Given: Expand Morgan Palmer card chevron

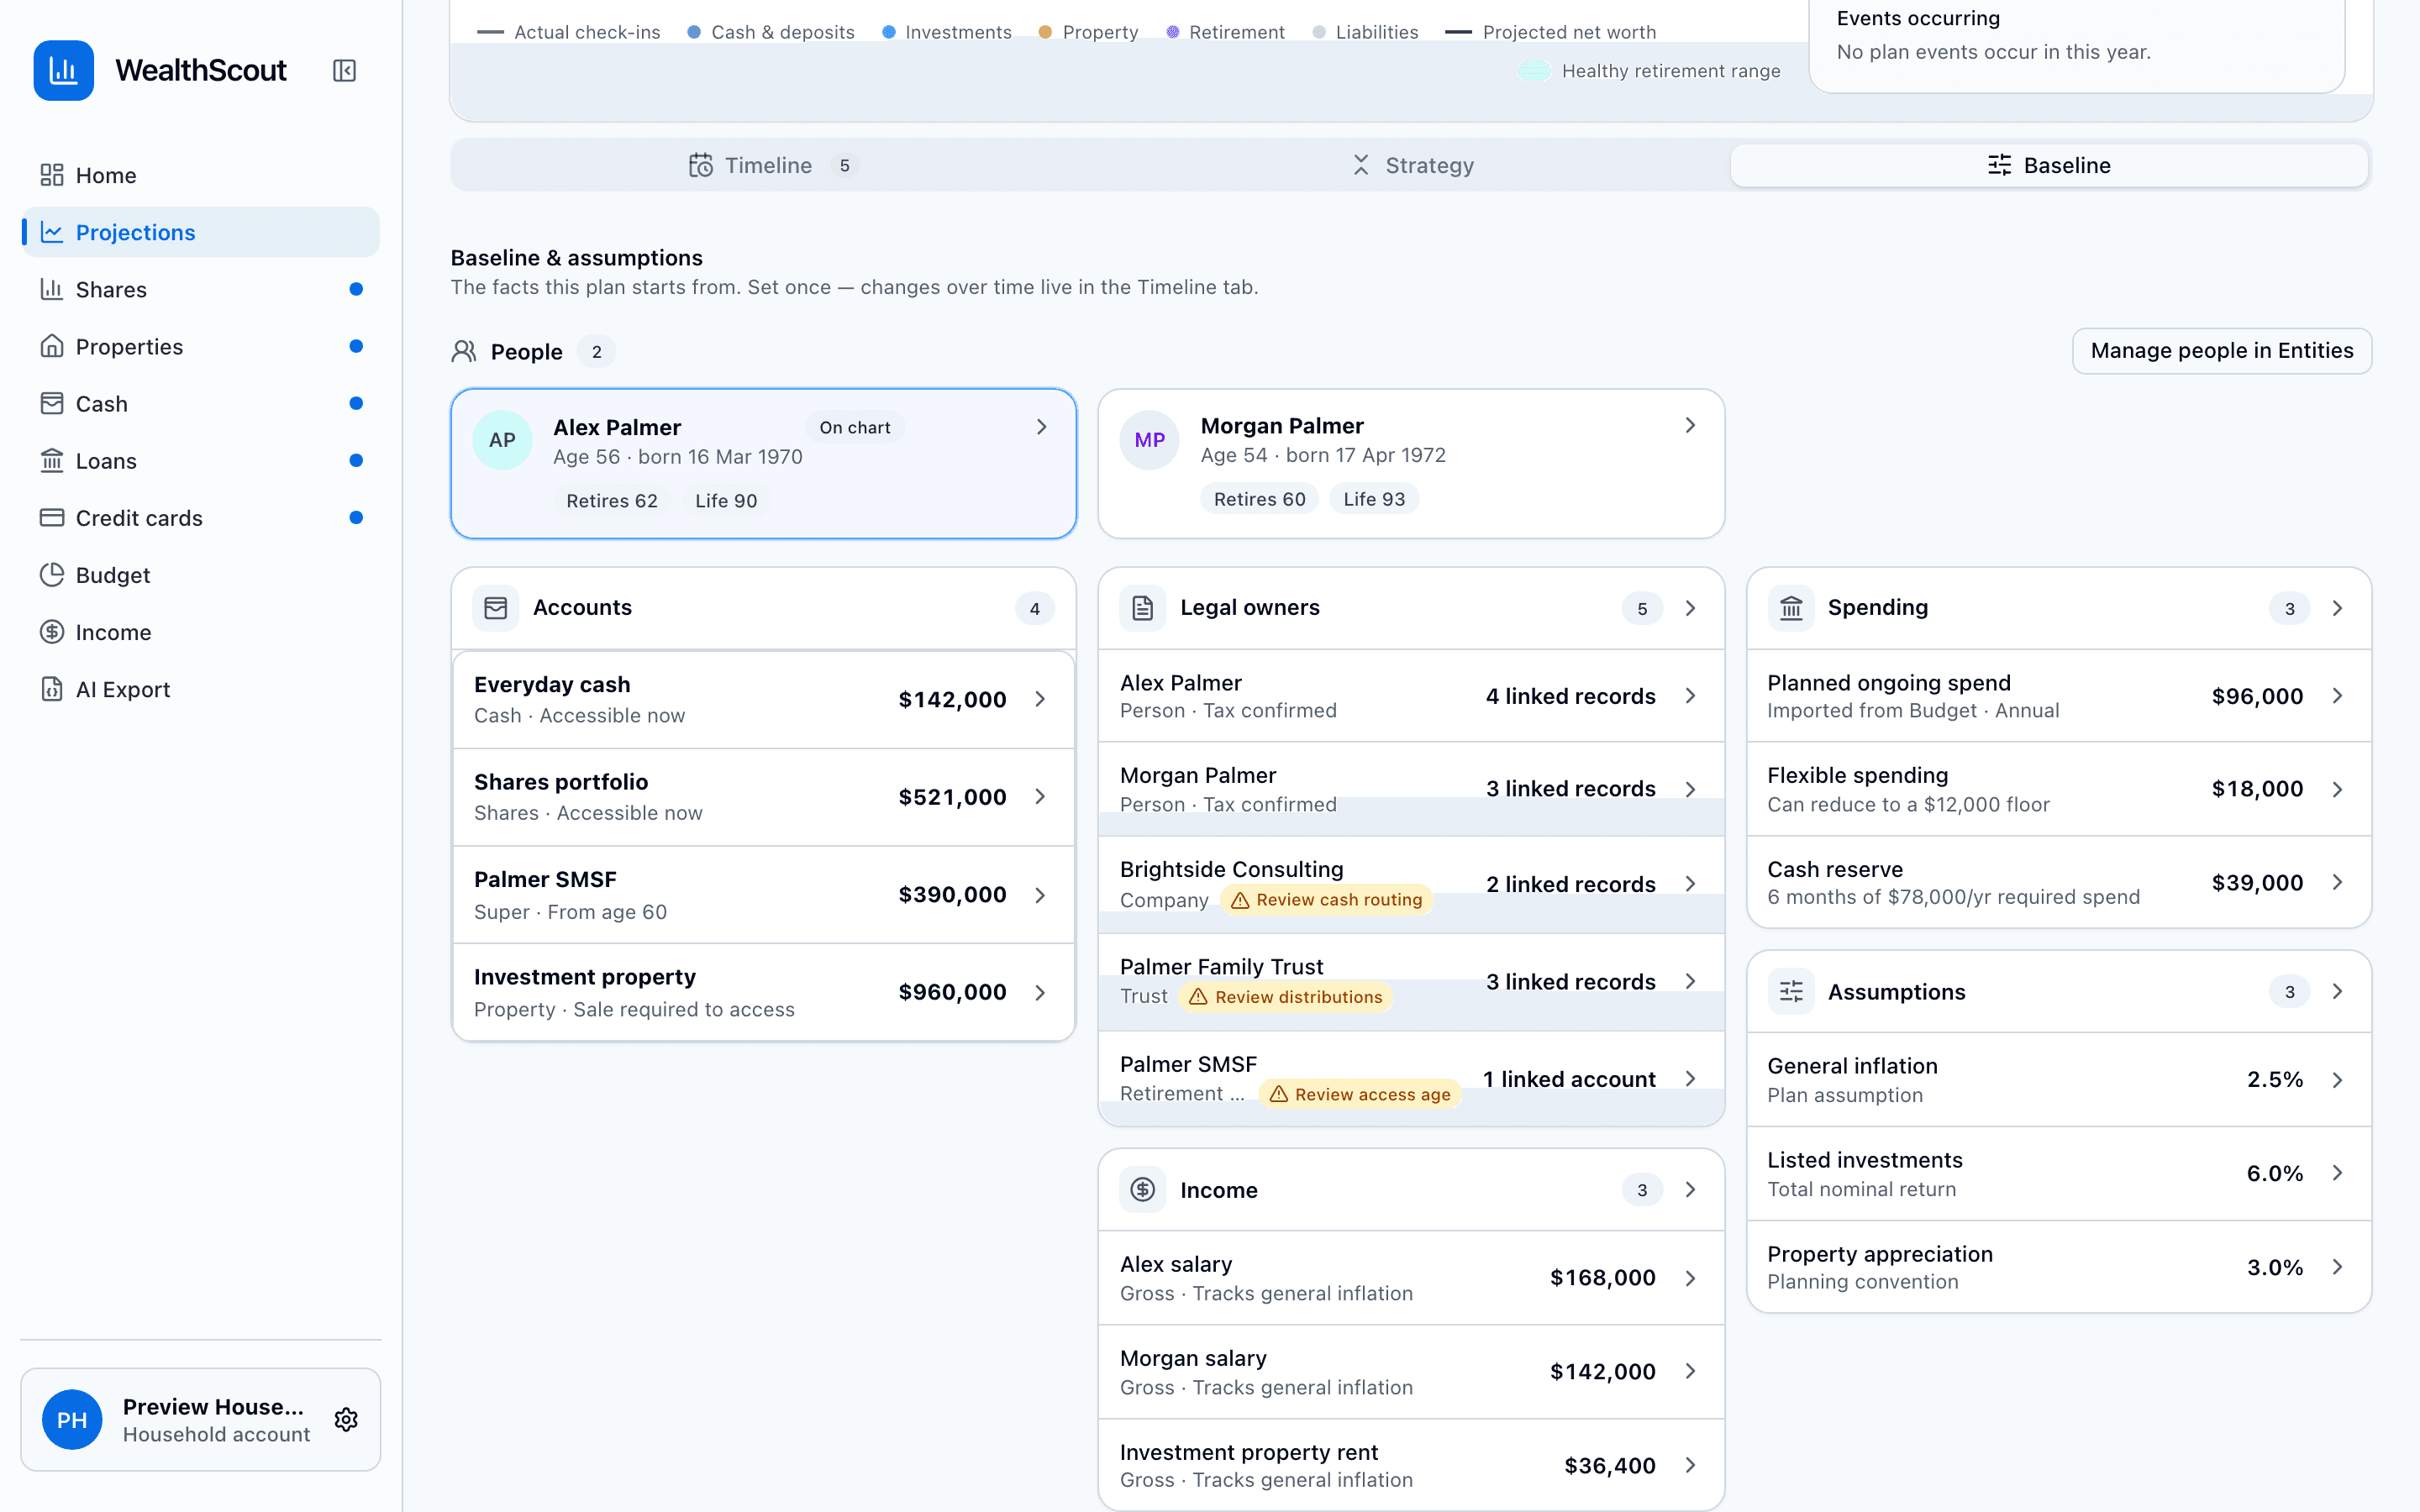Looking at the screenshot, I should [1690, 425].
